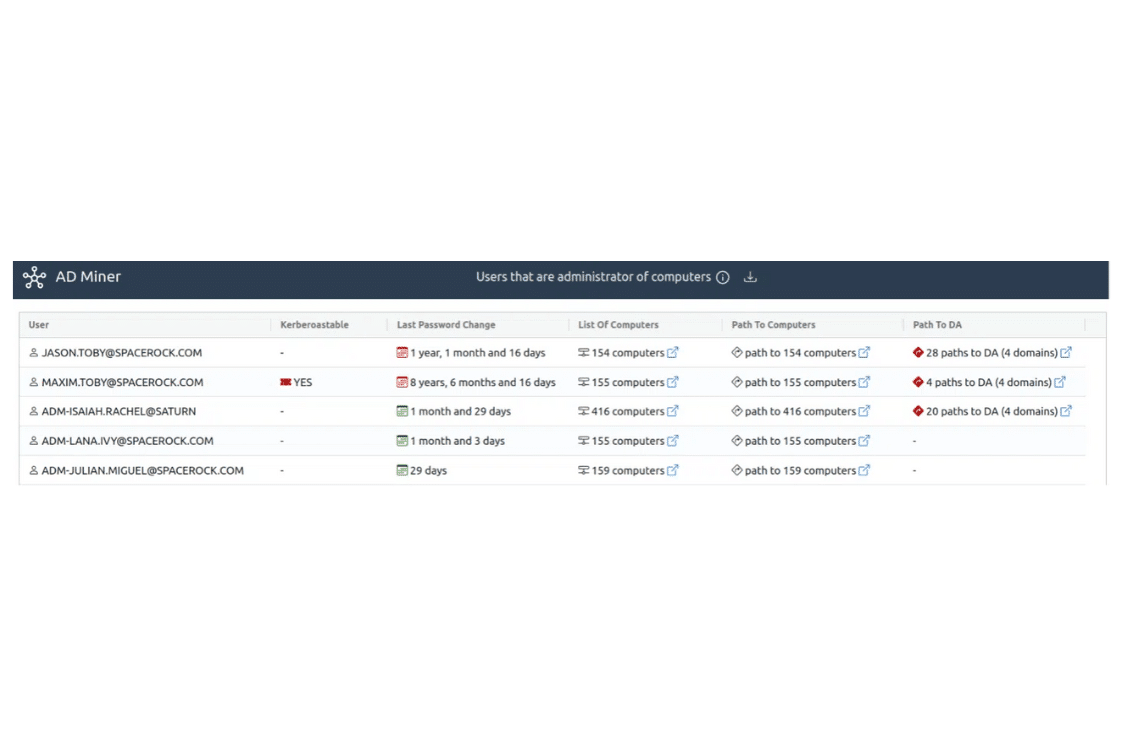Open external link icon for path to 416 computers
Viewport: 1125px width, 750px height.
tap(864, 411)
